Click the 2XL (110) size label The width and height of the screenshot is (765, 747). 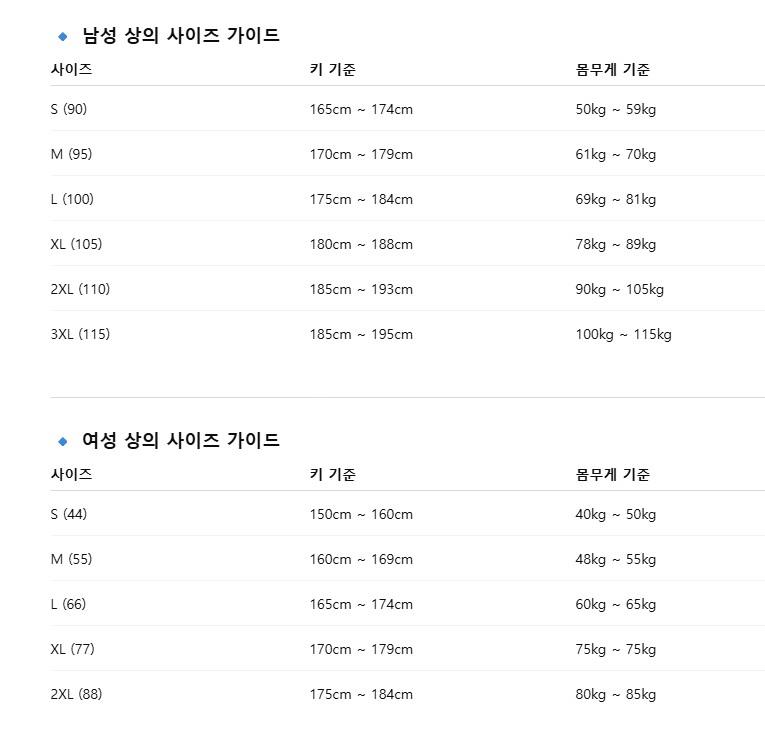[80, 289]
